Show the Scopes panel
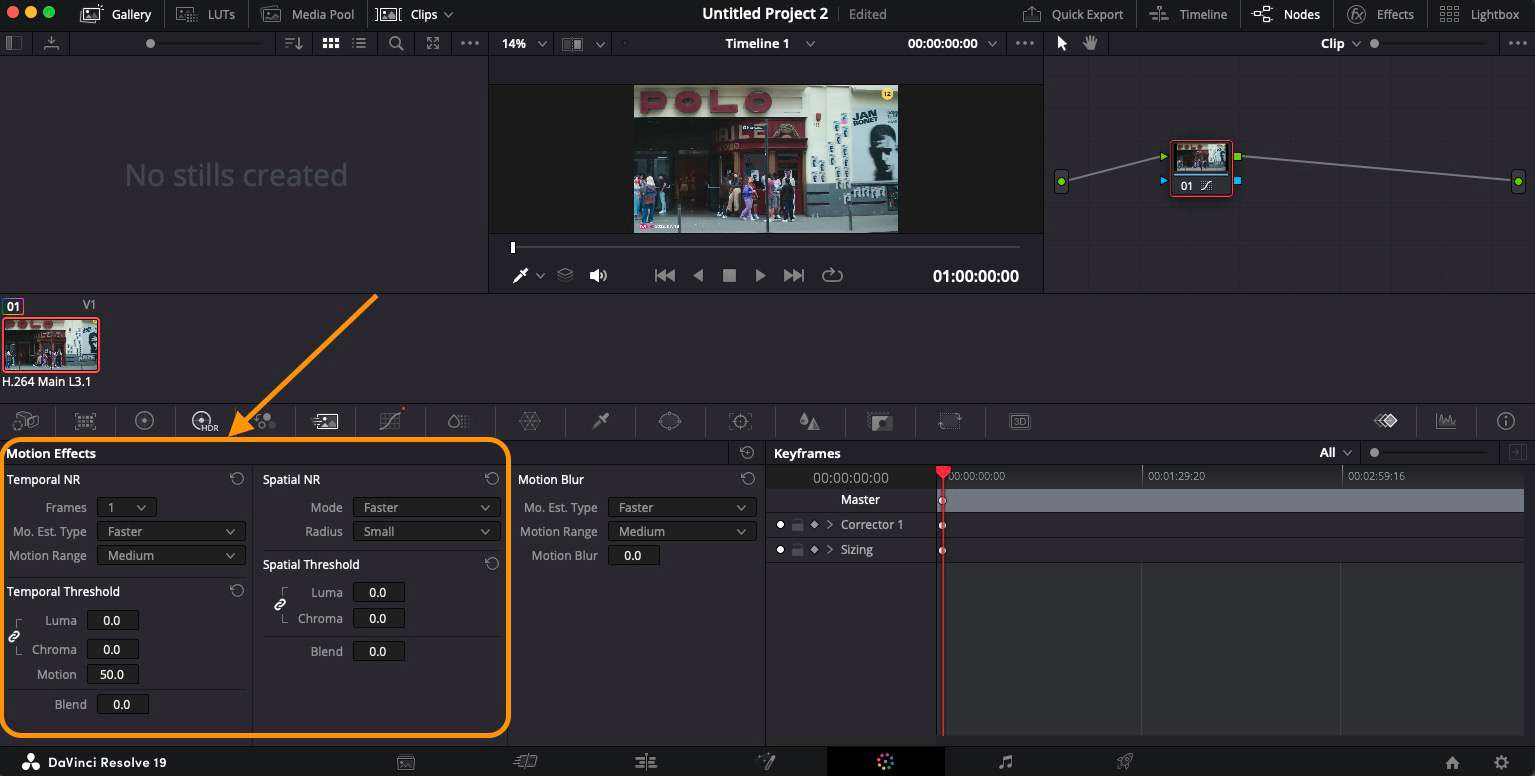The width and height of the screenshot is (1535, 776). click(x=1445, y=421)
